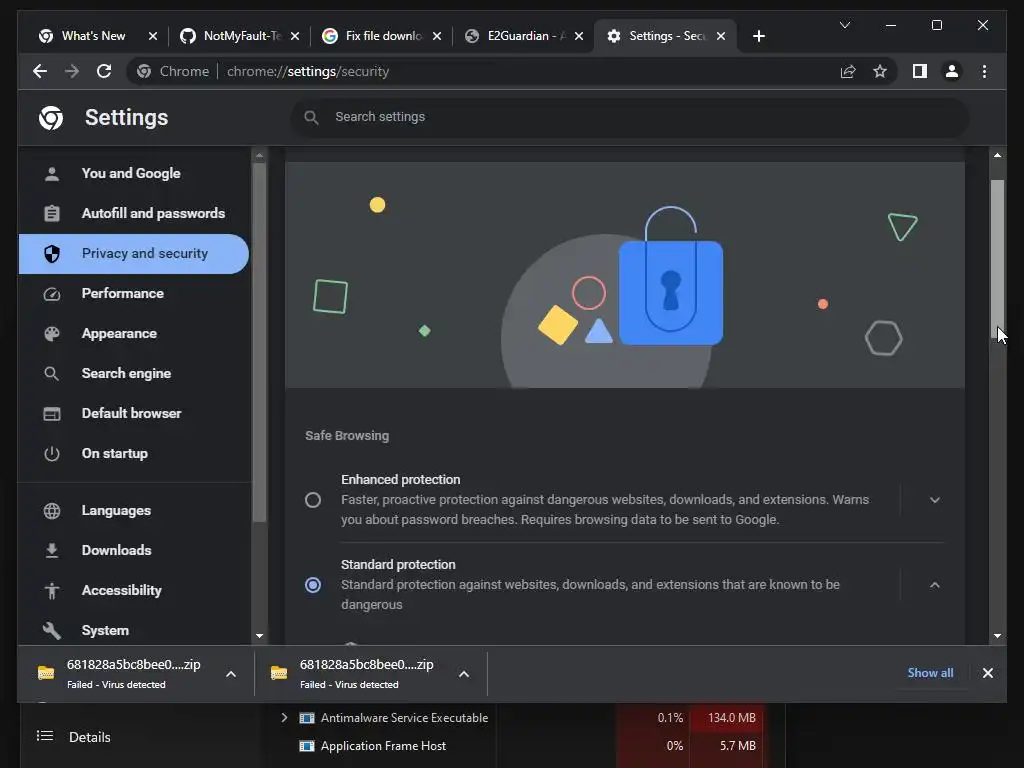Viewport: 1024px width, 768px height.
Task: Open options for first failed zip download
Action: 231,674
